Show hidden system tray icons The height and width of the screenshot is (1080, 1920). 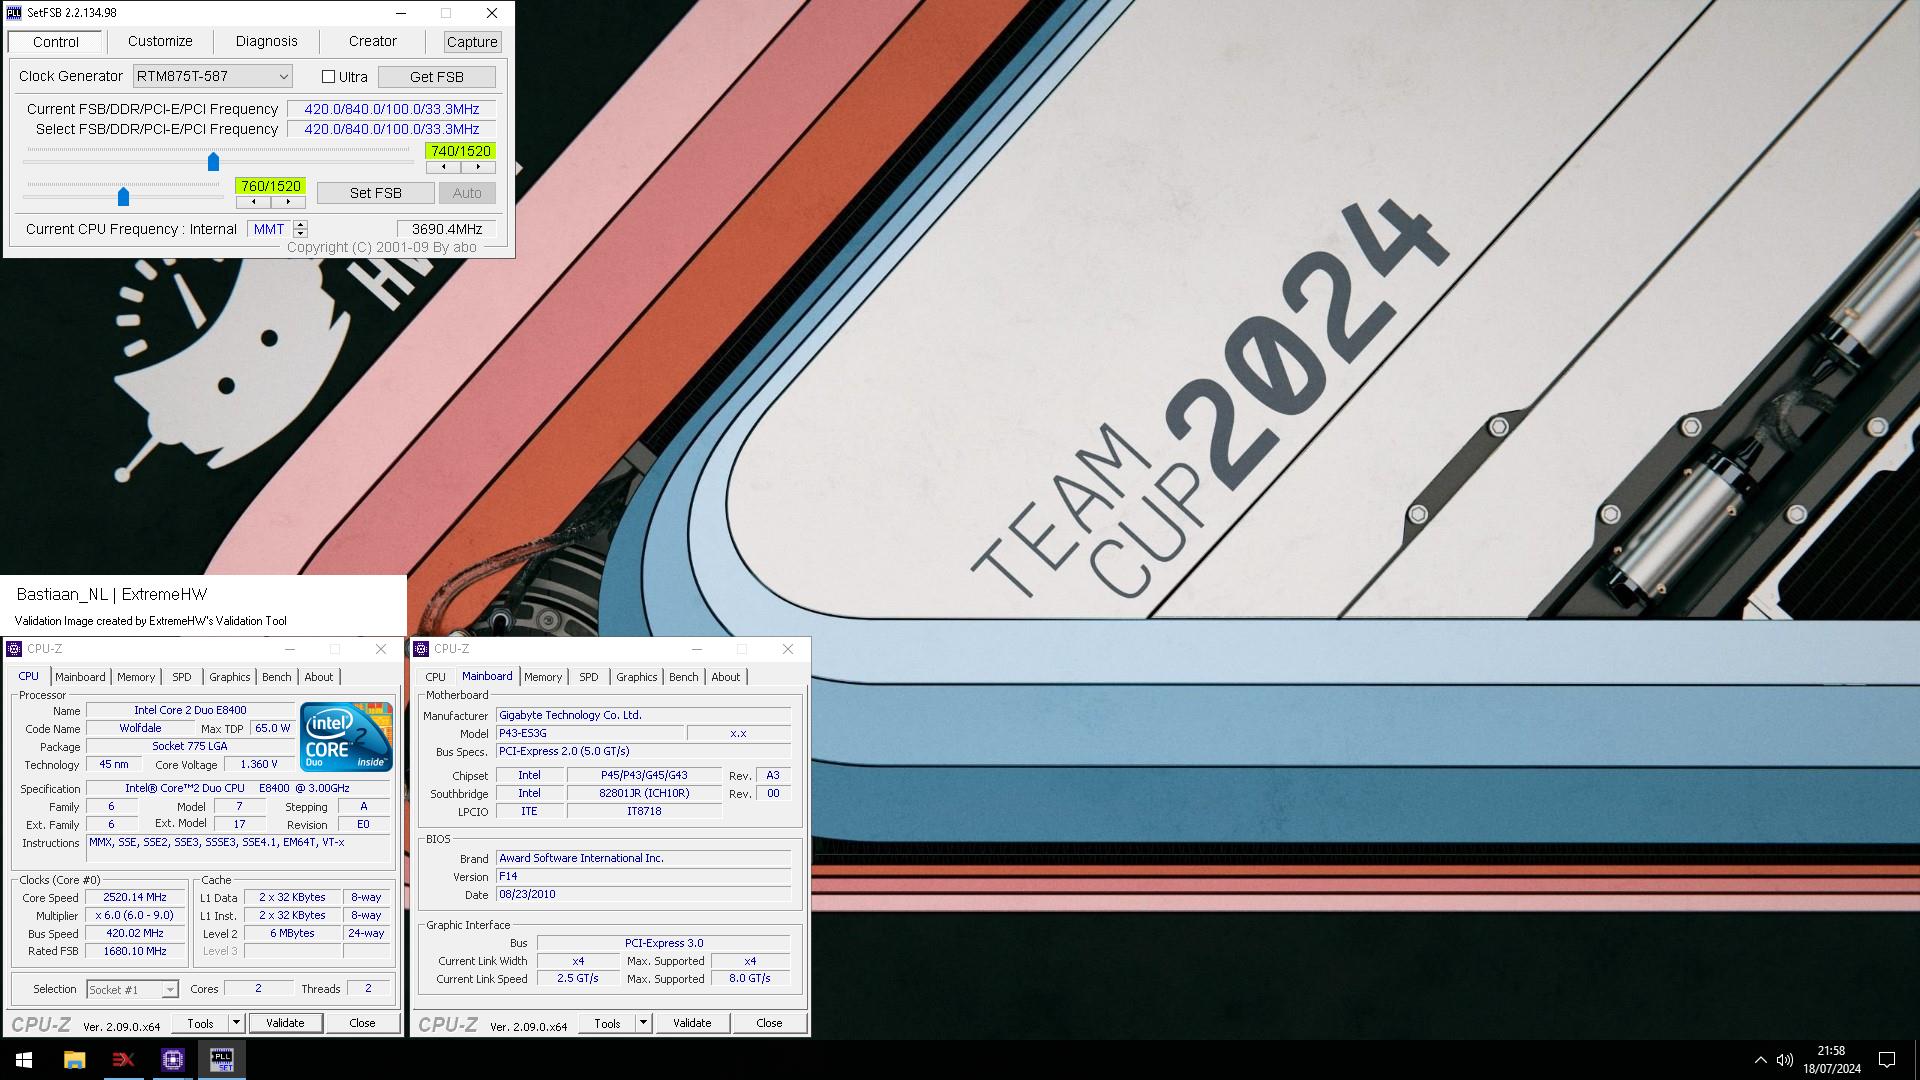point(1760,1060)
